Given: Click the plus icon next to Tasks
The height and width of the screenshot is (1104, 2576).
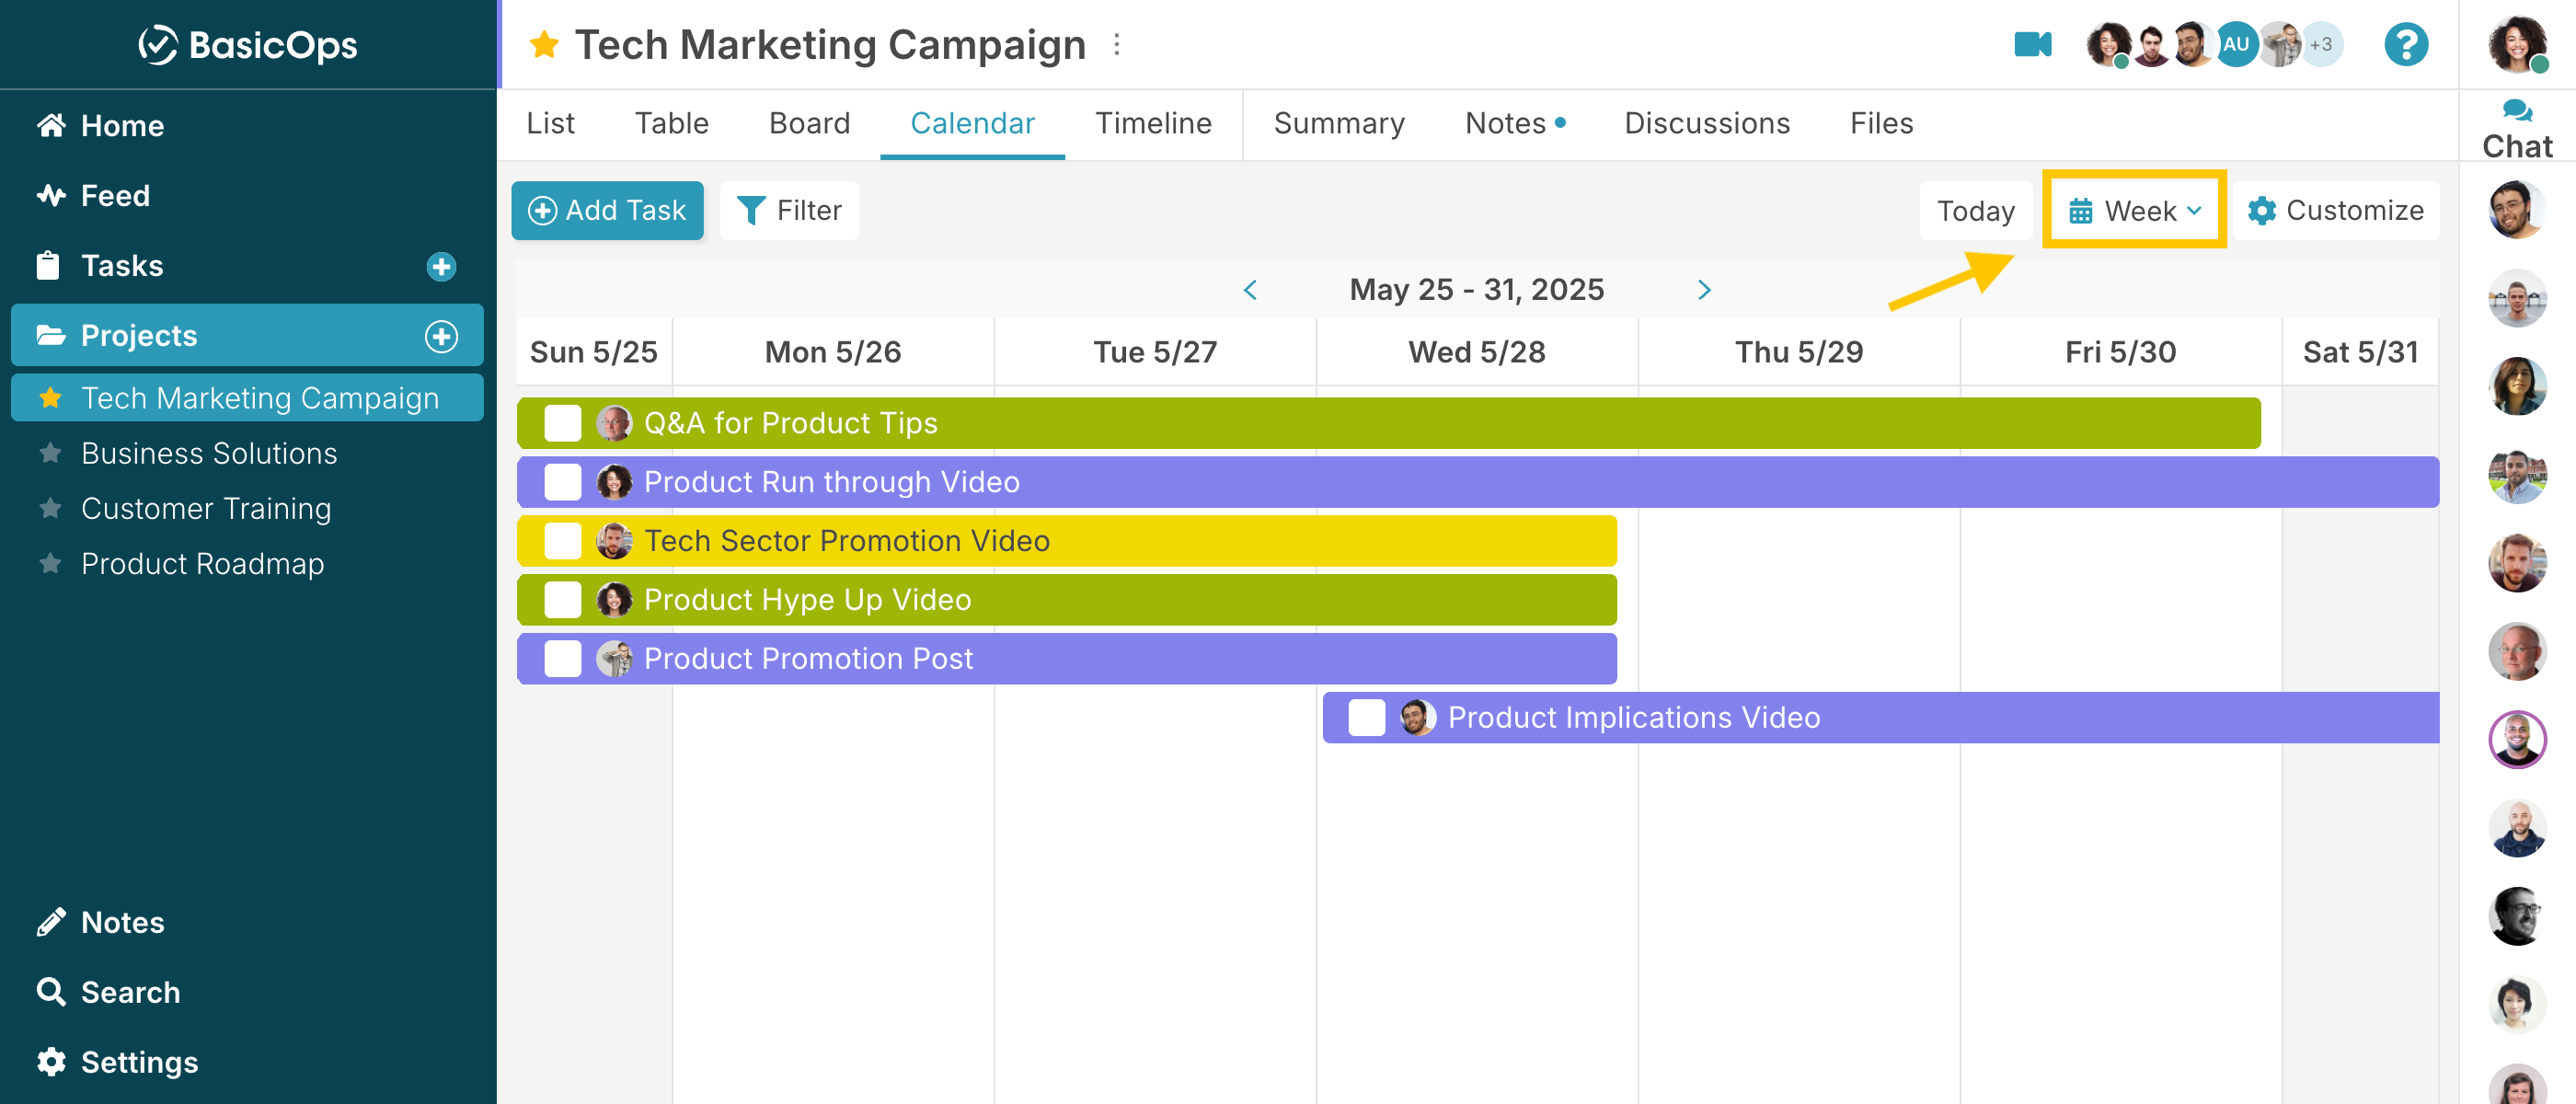Looking at the screenshot, I should [441, 266].
